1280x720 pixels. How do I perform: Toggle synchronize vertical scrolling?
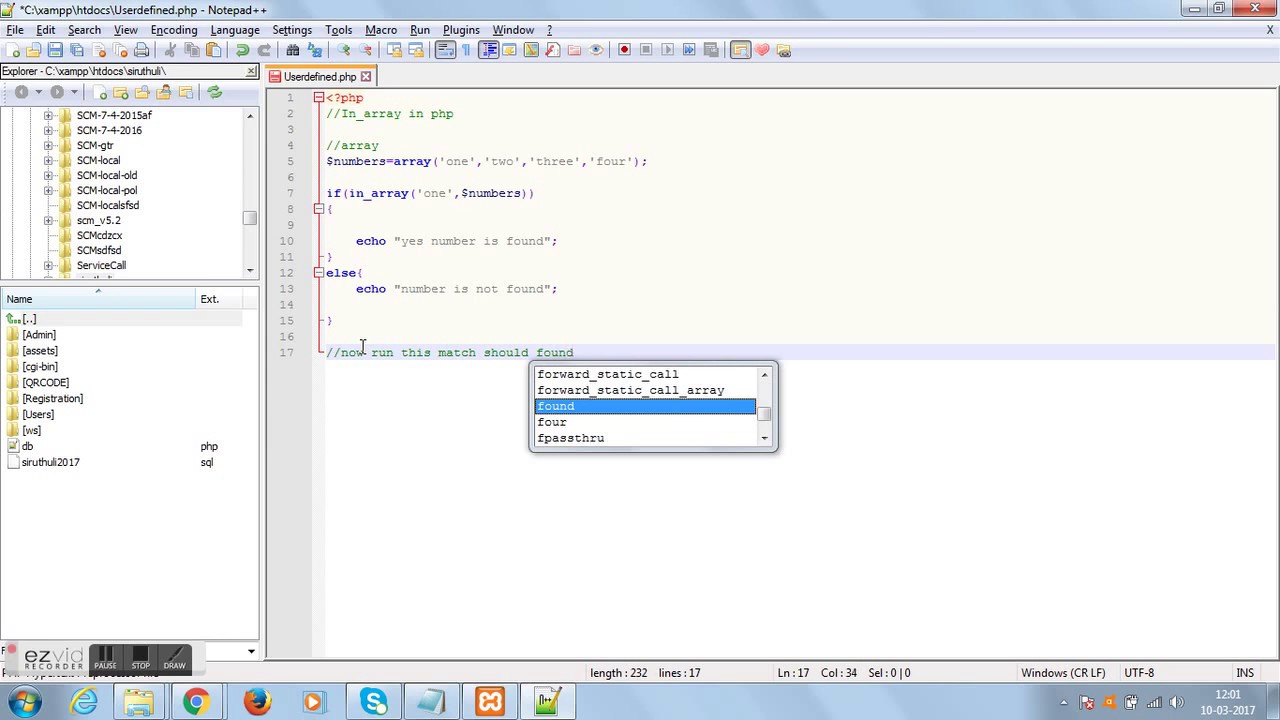393,50
